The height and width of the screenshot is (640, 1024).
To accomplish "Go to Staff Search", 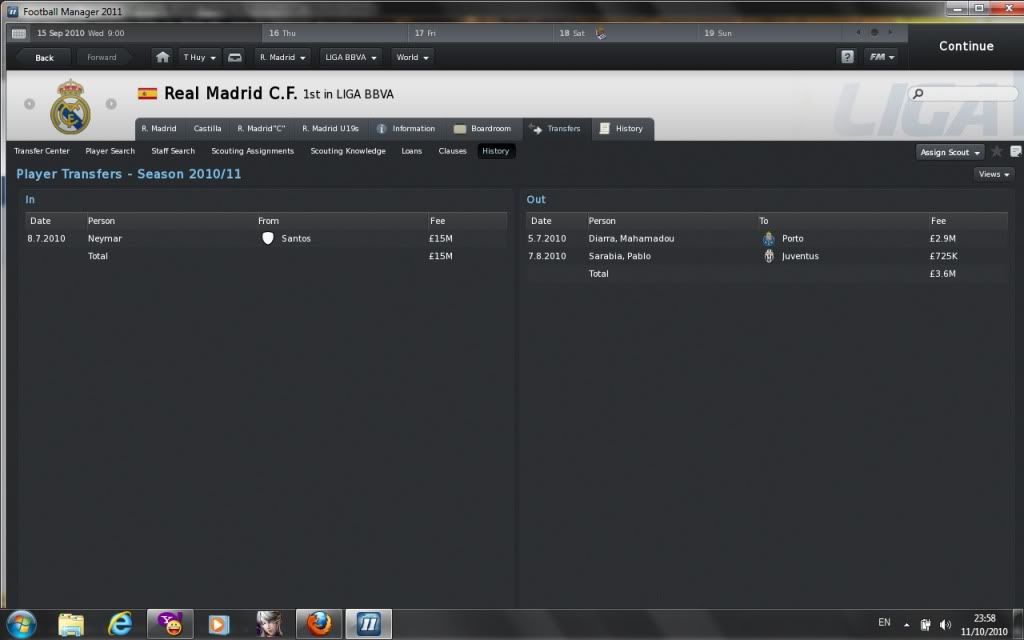I will point(173,151).
